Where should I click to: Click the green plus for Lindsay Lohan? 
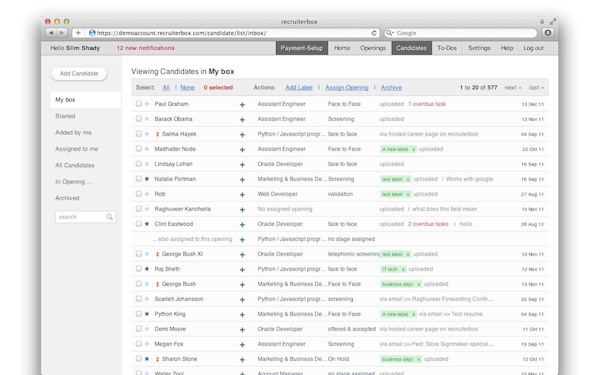point(242,165)
